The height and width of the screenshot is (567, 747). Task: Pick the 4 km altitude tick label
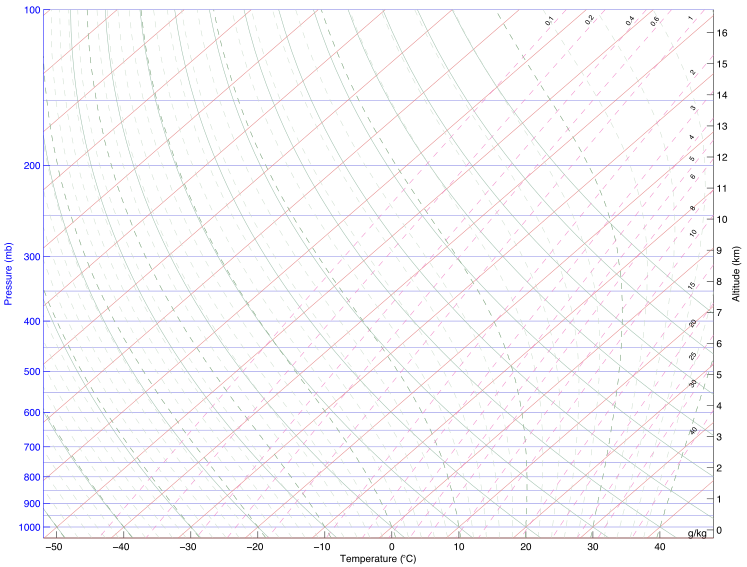(x=719, y=406)
